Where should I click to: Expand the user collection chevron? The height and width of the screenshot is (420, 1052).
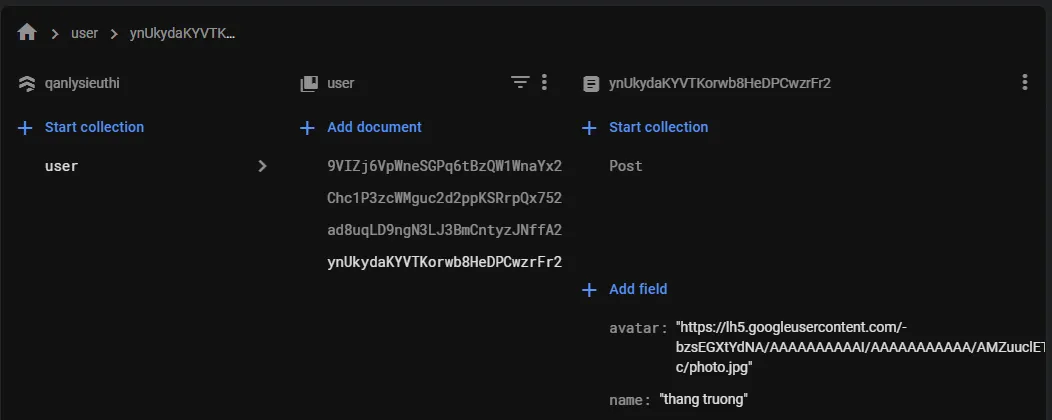pyautogui.click(x=262, y=166)
